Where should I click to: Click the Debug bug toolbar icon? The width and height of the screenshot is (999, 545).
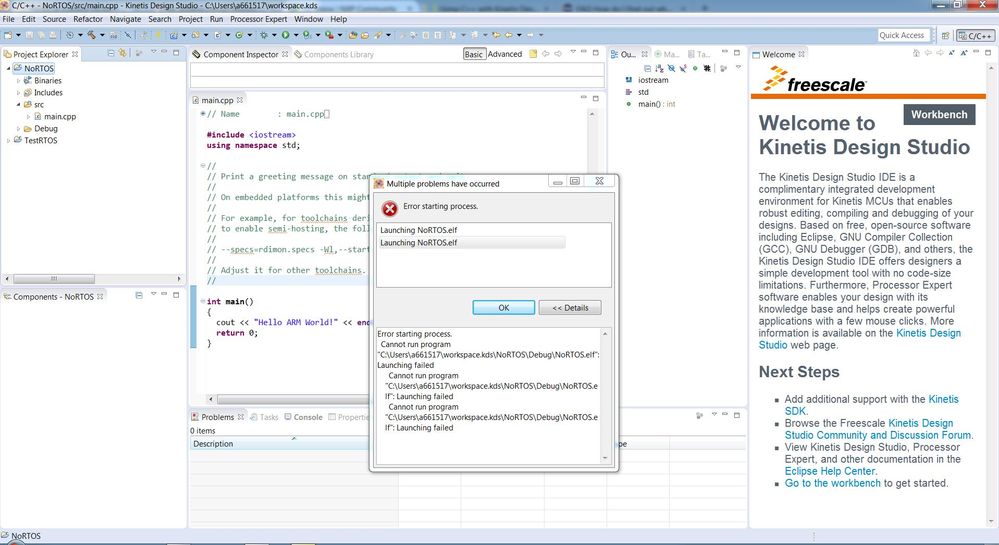pos(263,35)
